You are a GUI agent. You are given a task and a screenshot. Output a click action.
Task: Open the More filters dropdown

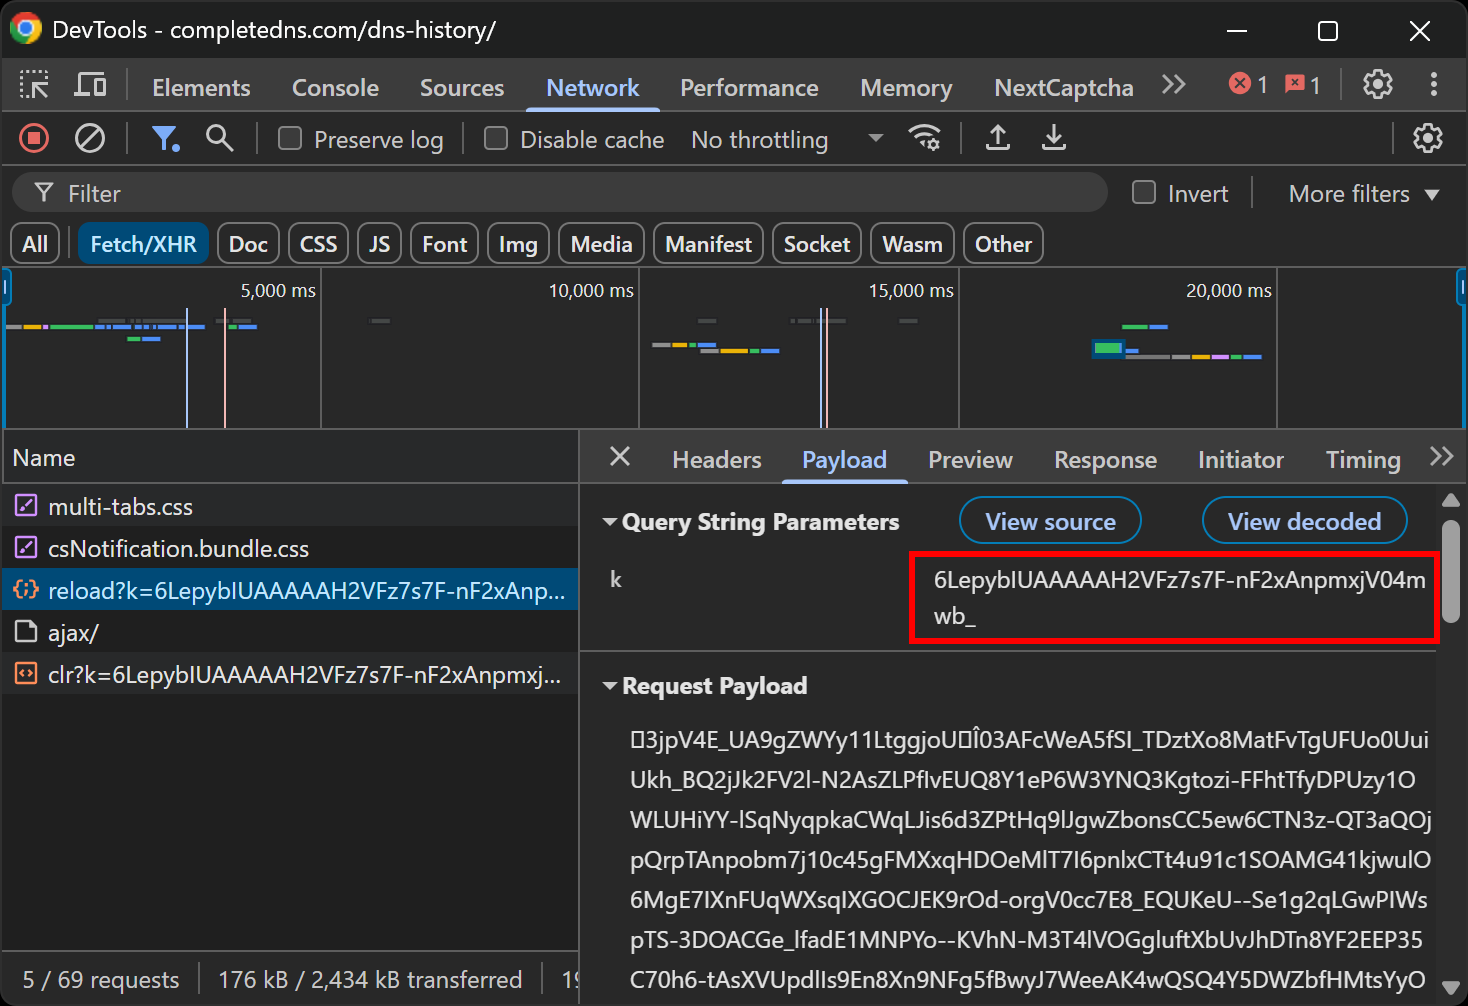tap(1364, 193)
